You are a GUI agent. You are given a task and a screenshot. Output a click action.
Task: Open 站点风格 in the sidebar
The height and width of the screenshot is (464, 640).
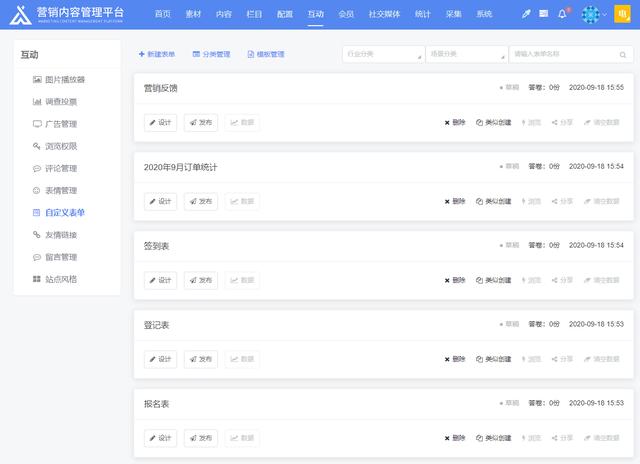(x=61, y=279)
